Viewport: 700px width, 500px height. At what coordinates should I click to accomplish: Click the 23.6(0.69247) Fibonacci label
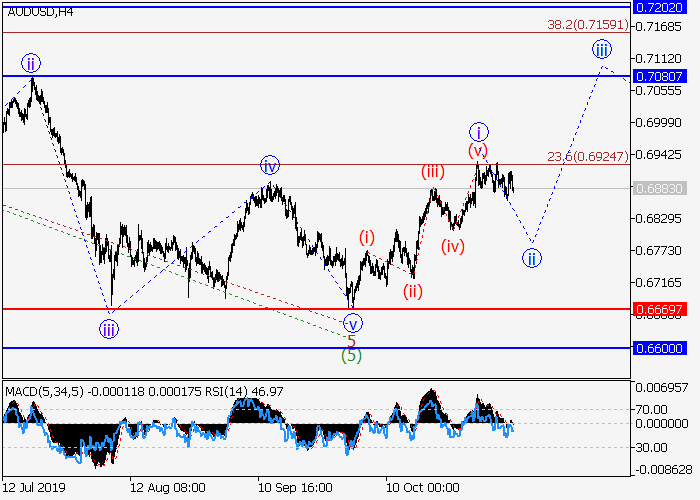(x=587, y=156)
